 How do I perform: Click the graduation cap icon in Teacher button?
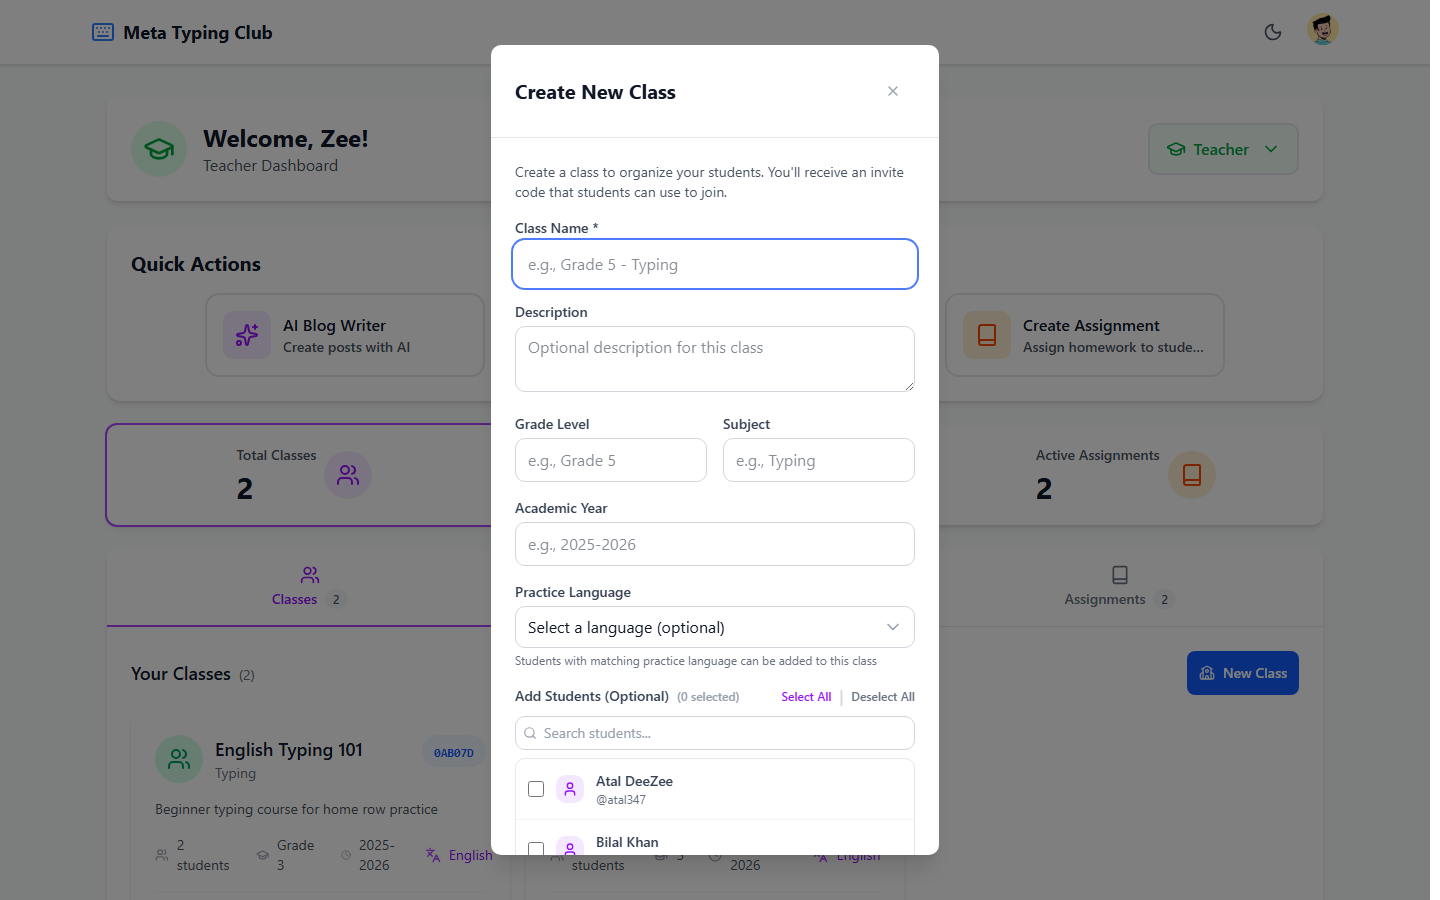pyautogui.click(x=1177, y=149)
